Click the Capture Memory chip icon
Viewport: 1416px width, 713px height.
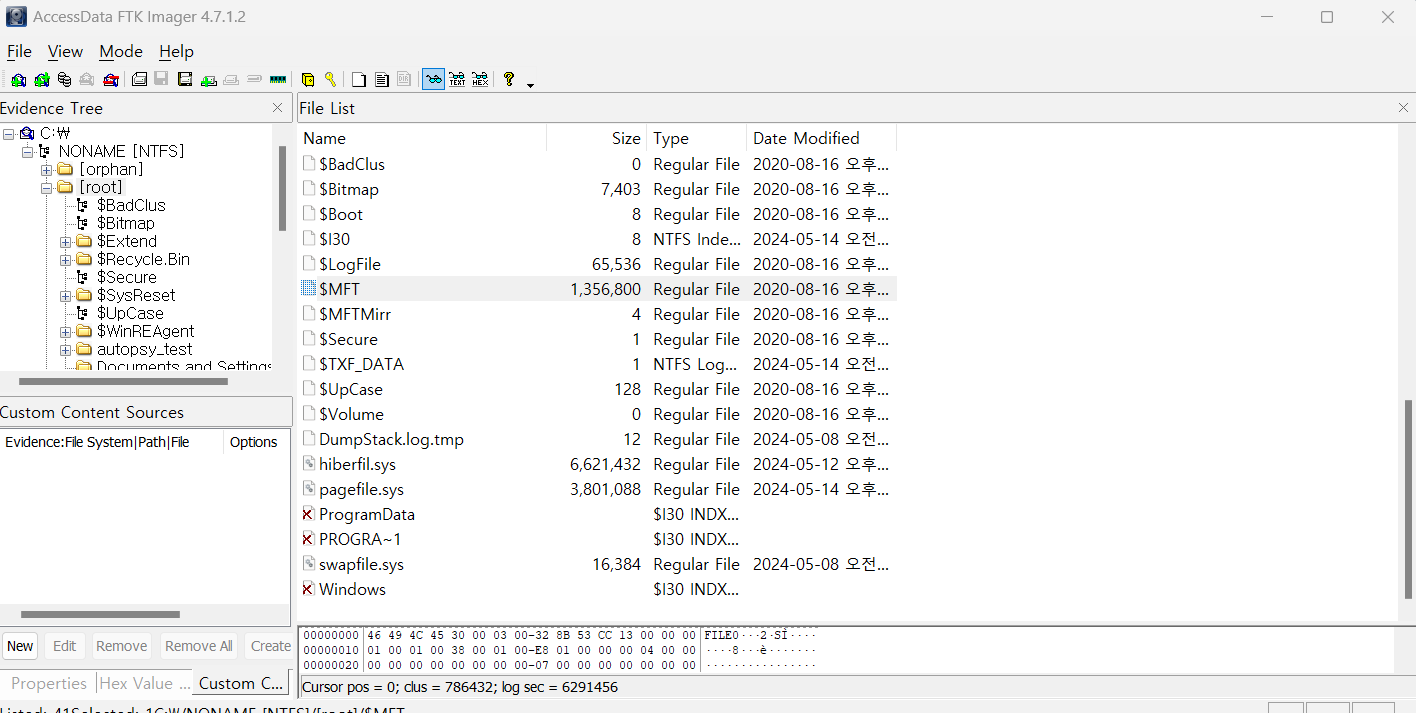tap(278, 79)
